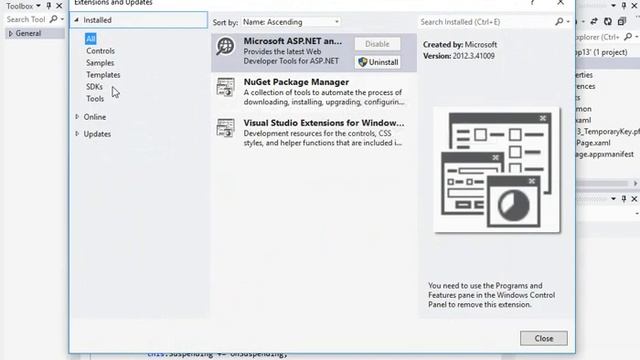This screenshot has height=360, width=640.
Task: Click the NuGet Package Manager icon
Action: point(225,87)
